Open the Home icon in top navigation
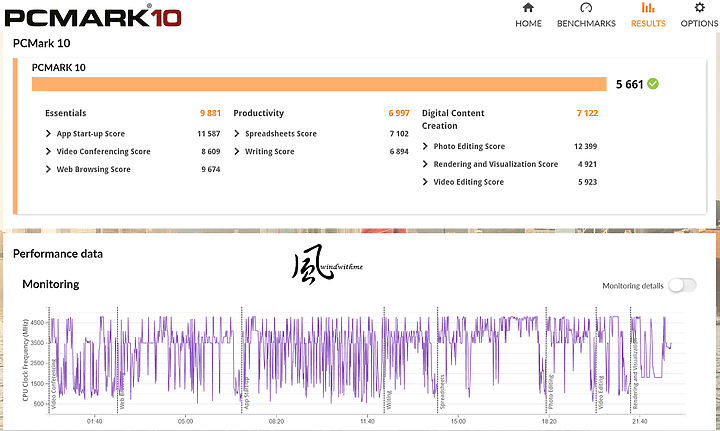Viewport: 720px width, 431px height. click(x=528, y=8)
